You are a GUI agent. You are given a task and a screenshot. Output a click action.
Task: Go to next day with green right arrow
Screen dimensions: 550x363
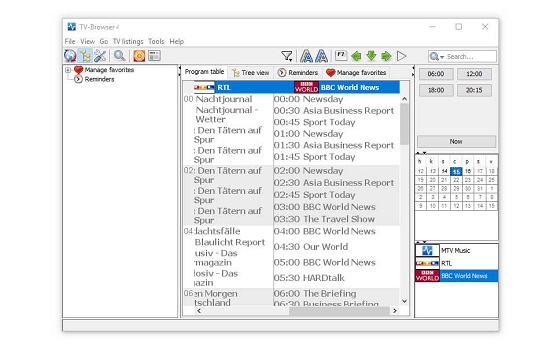(386, 56)
